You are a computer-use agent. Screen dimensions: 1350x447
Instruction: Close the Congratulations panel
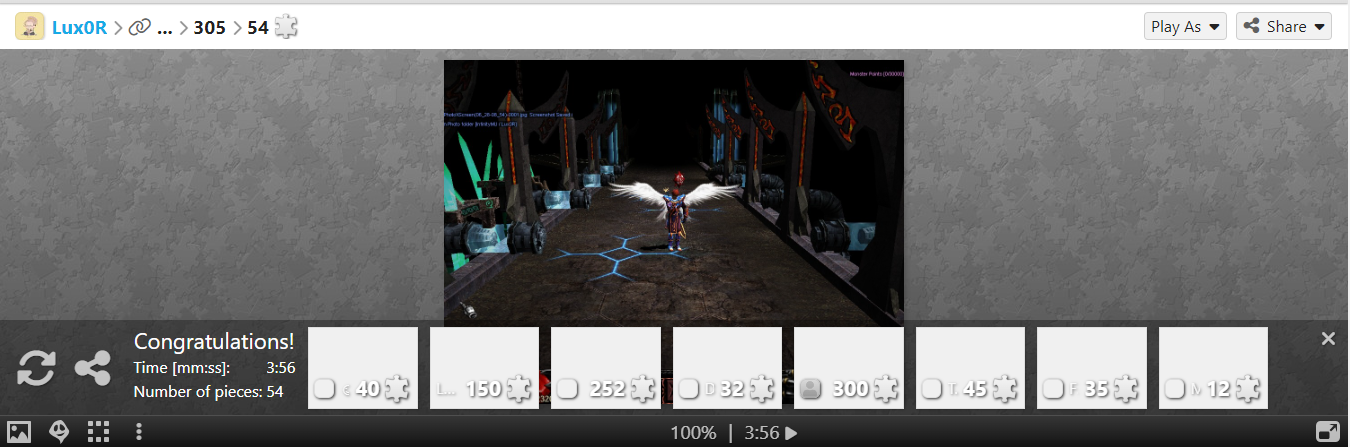1328,339
